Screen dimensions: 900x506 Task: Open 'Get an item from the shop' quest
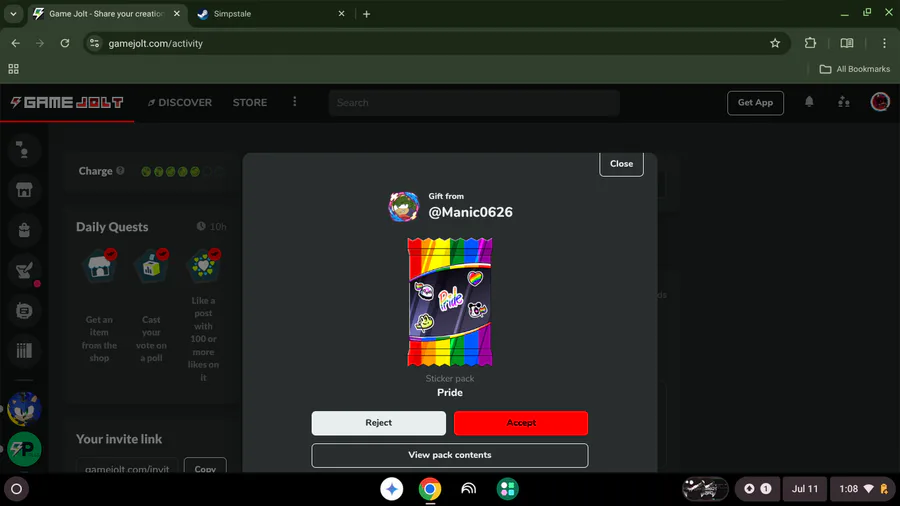click(x=99, y=306)
